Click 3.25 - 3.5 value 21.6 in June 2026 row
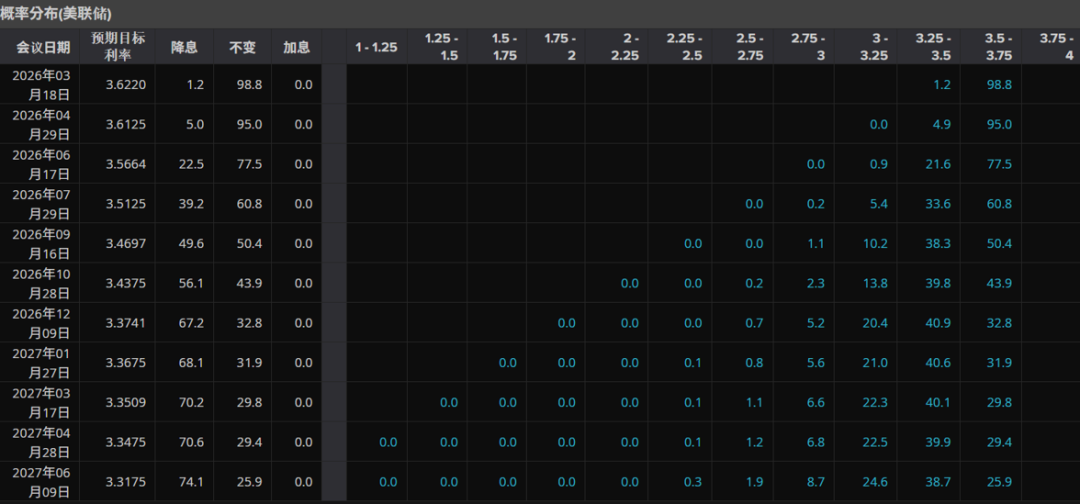This screenshot has height=504, width=1080. click(937, 165)
